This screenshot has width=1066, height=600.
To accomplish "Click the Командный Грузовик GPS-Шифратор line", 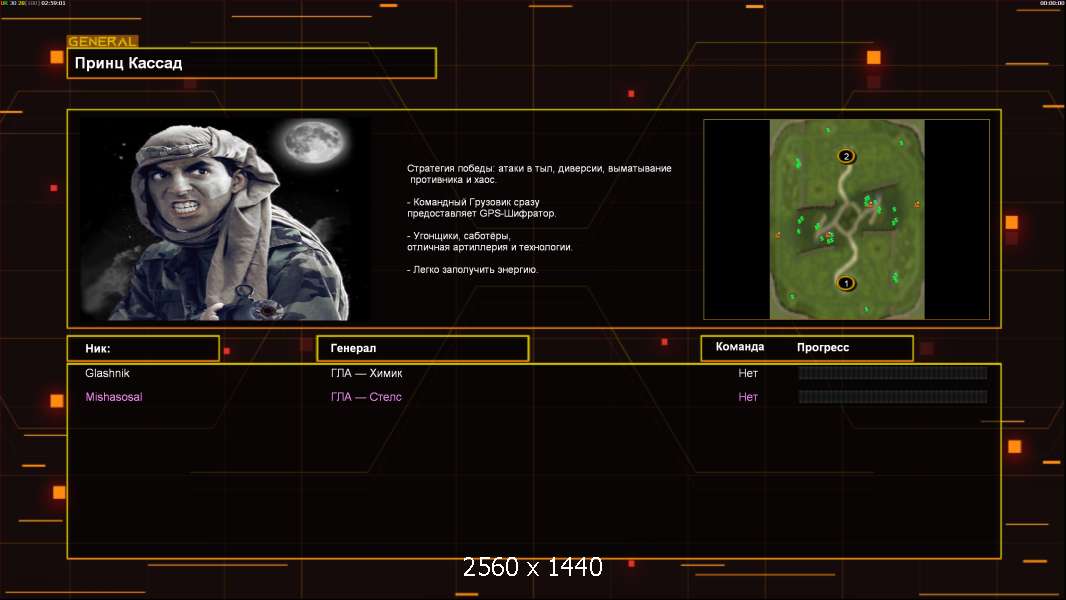I will tap(481, 208).
